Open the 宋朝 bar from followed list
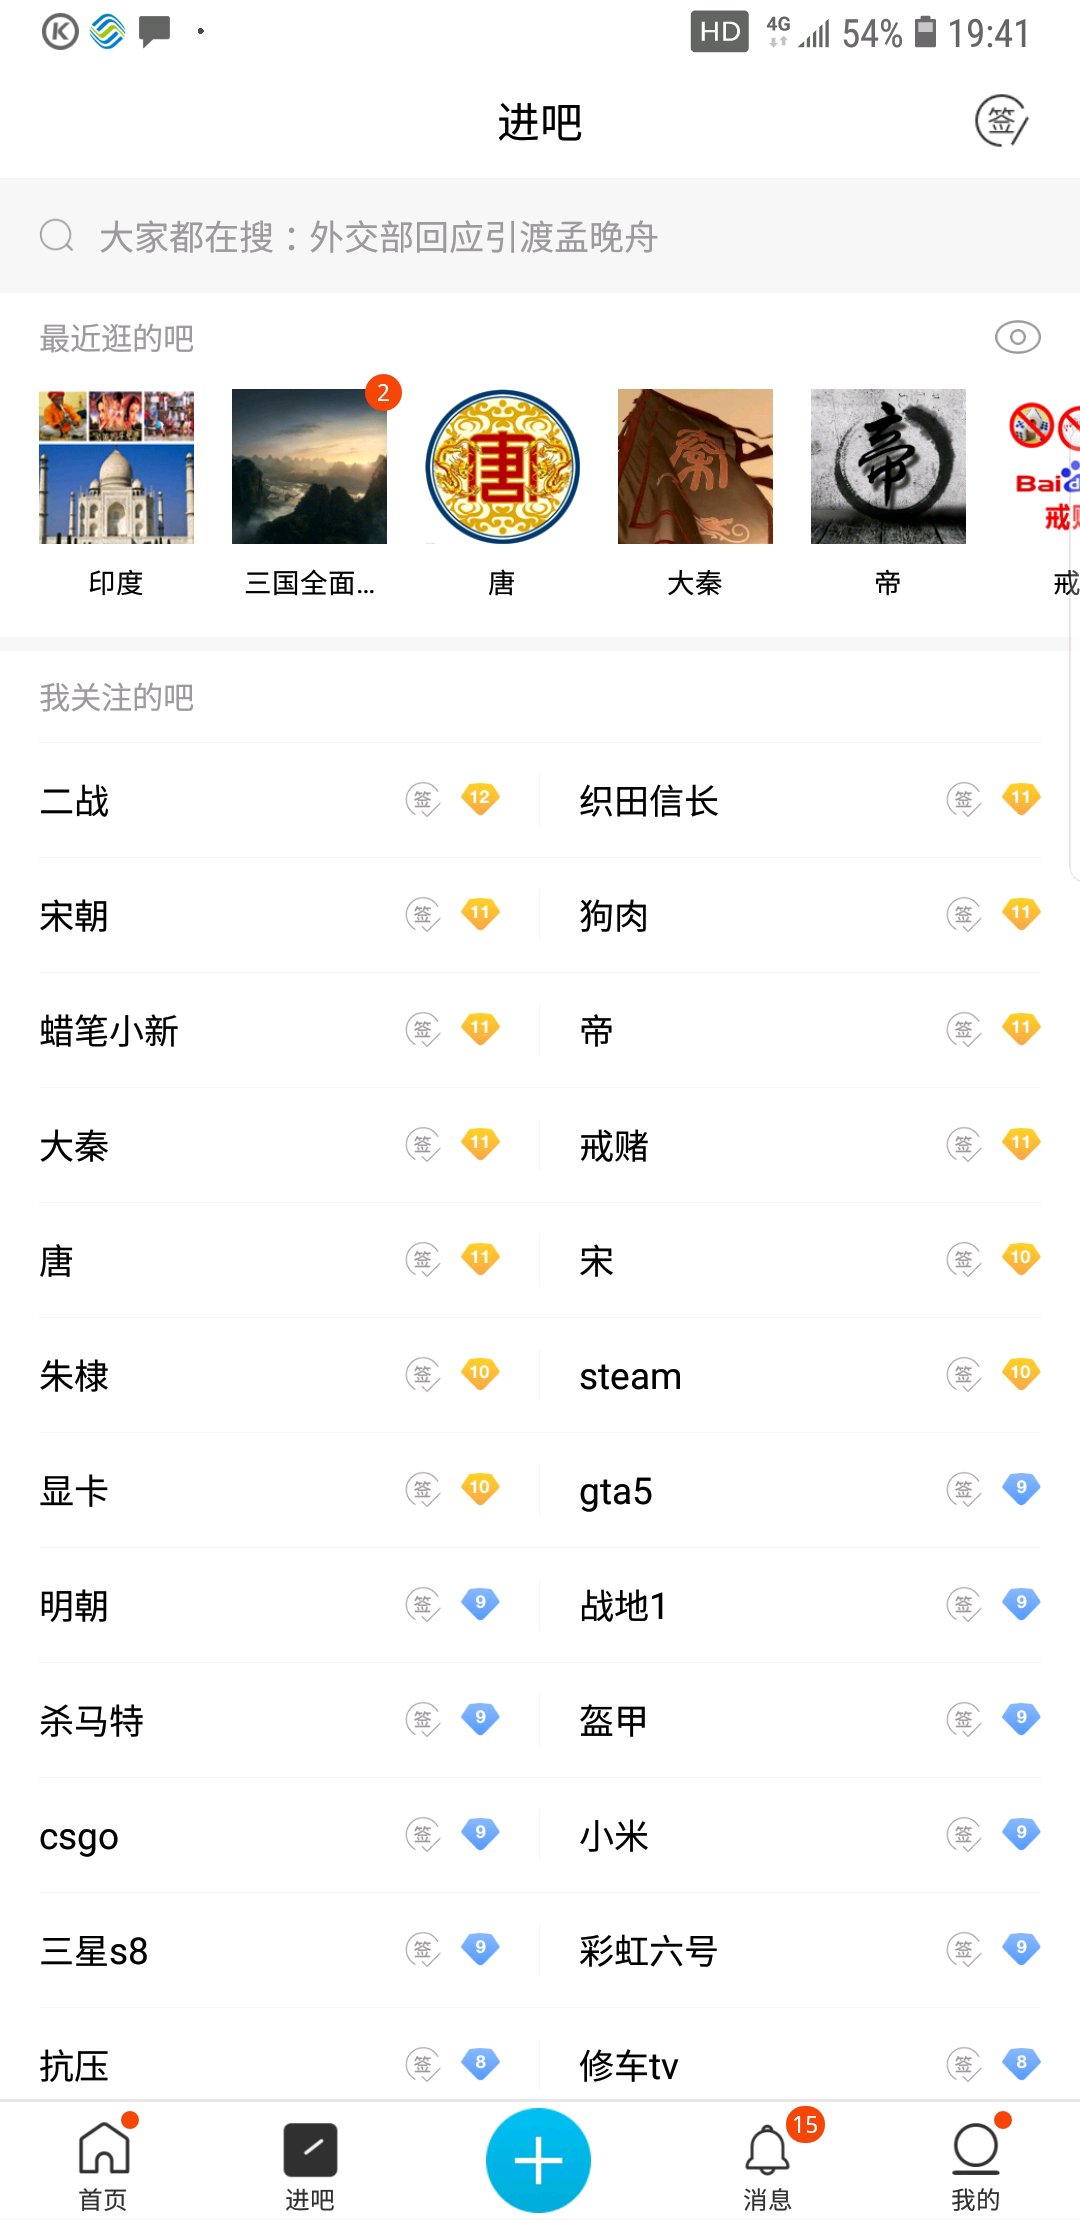The image size is (1080, 2220). [x=74, y=916]
